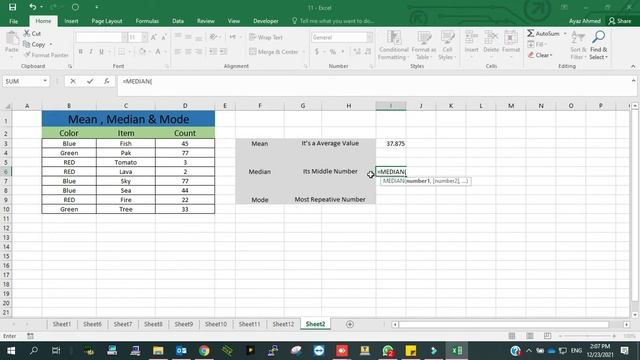Click the Tell me what you want search box
640x360 pixels.
tap(333, 21)
